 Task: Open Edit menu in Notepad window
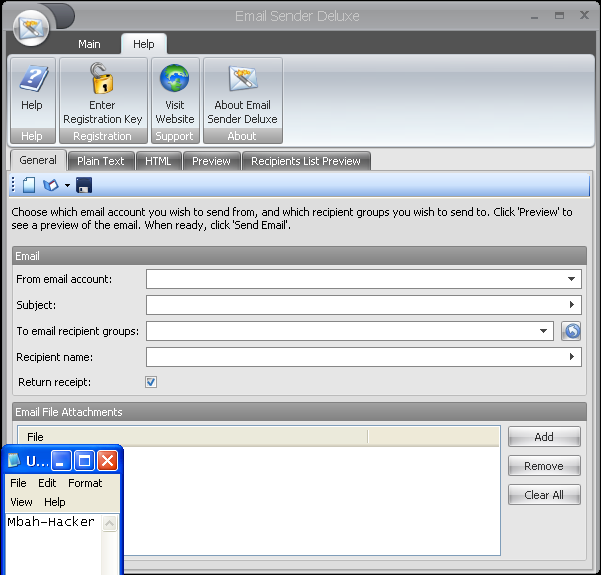pos(47,483)
